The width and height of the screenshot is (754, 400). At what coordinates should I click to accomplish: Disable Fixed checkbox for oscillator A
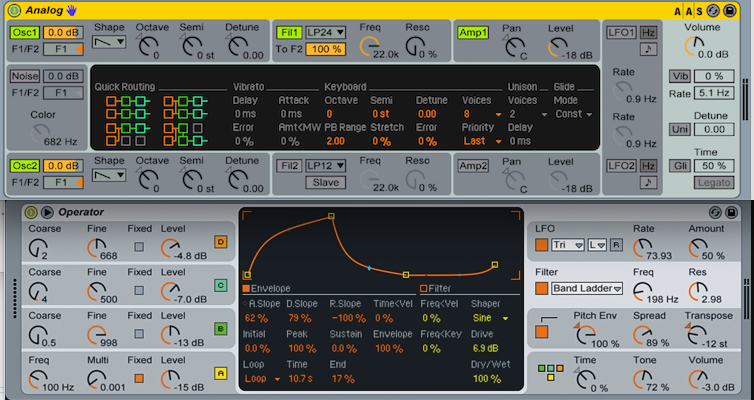click(x=139, y=378)
